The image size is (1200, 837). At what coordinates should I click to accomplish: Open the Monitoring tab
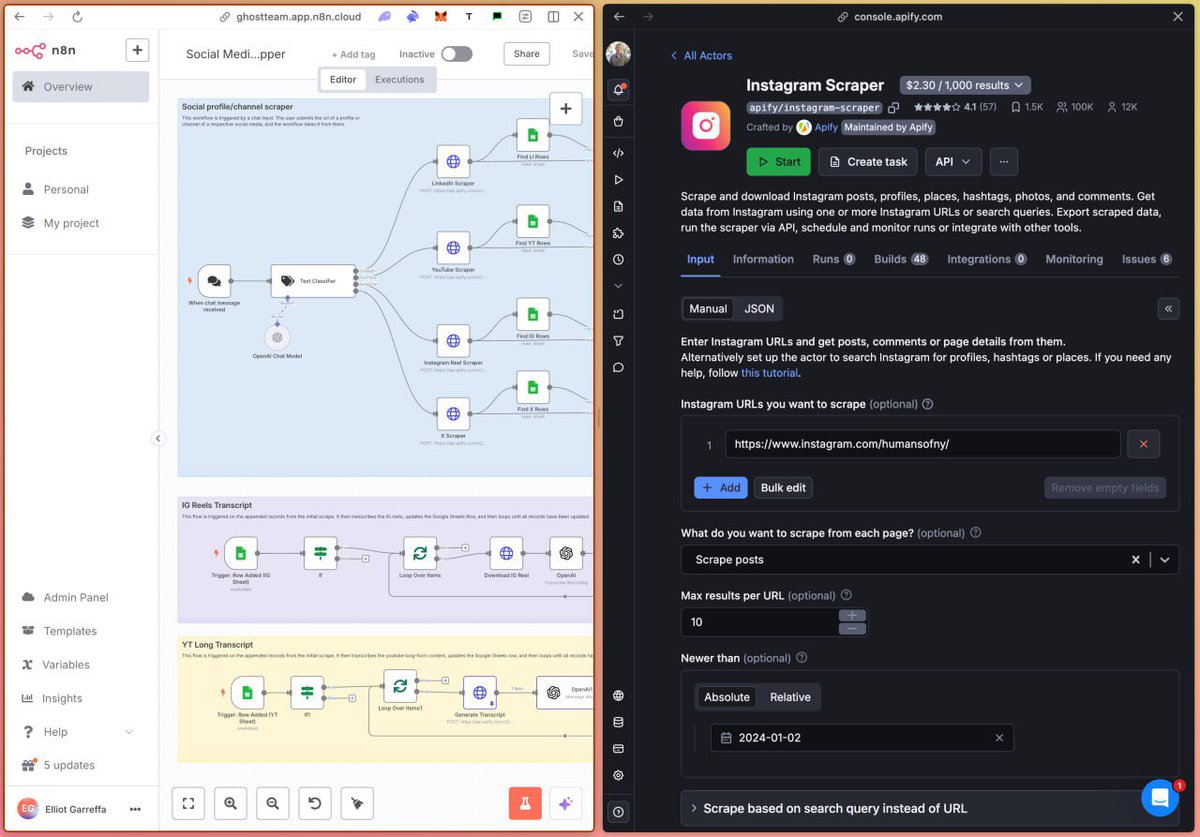pyautogui.click(x=1074, y=259)
